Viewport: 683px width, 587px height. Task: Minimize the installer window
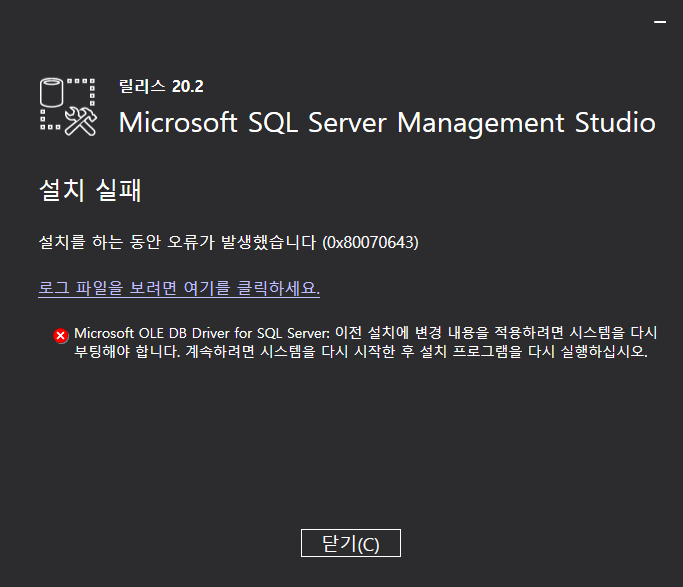pyautogui.click(x=660, y=21)
